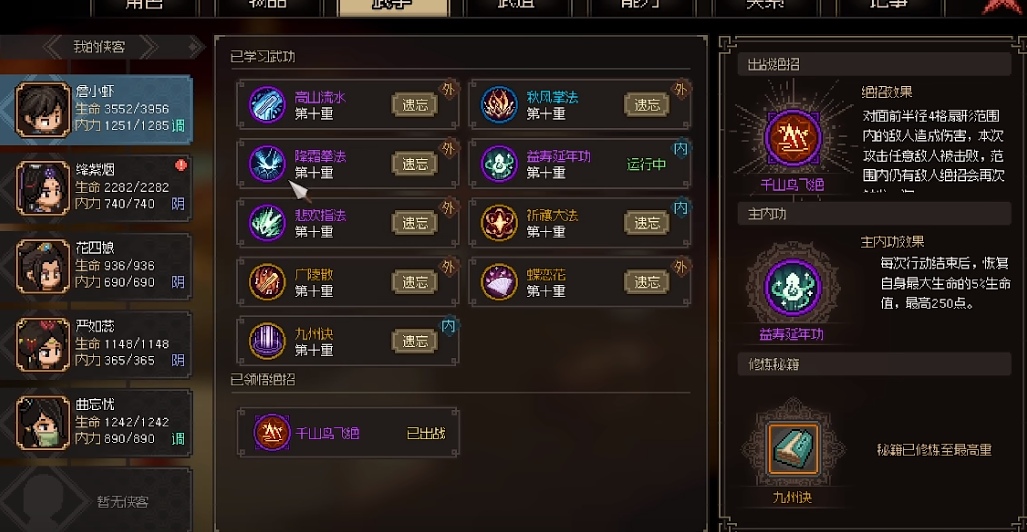
Task: Click the 九州诀 manual book under 修炼秘籍
Action: pos(793,449)
